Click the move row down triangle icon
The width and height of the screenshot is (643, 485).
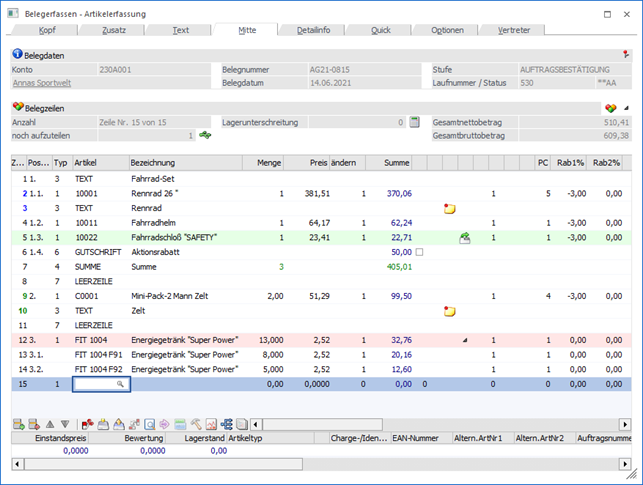point(65,424)
